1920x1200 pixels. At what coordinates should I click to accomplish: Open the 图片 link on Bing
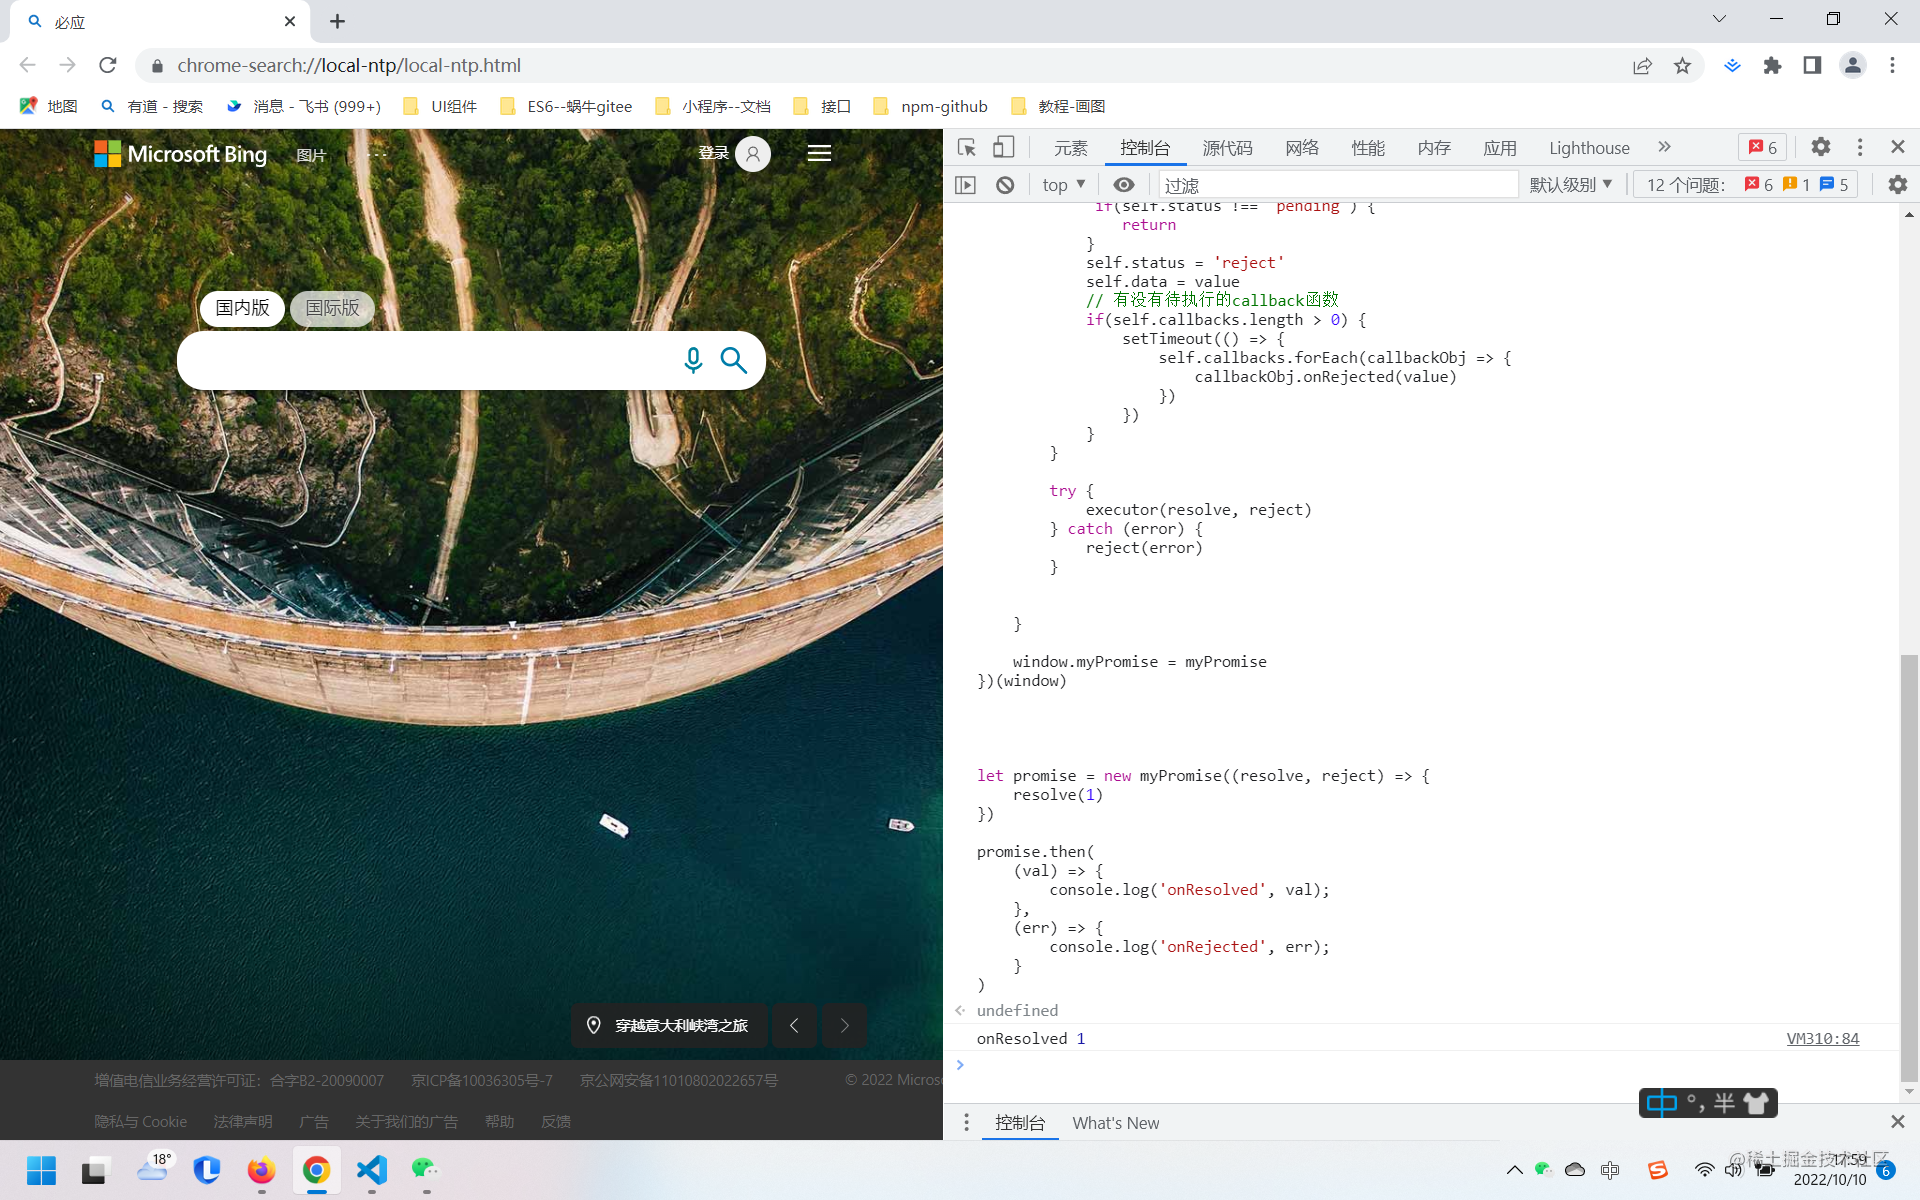tap(311, 155)
